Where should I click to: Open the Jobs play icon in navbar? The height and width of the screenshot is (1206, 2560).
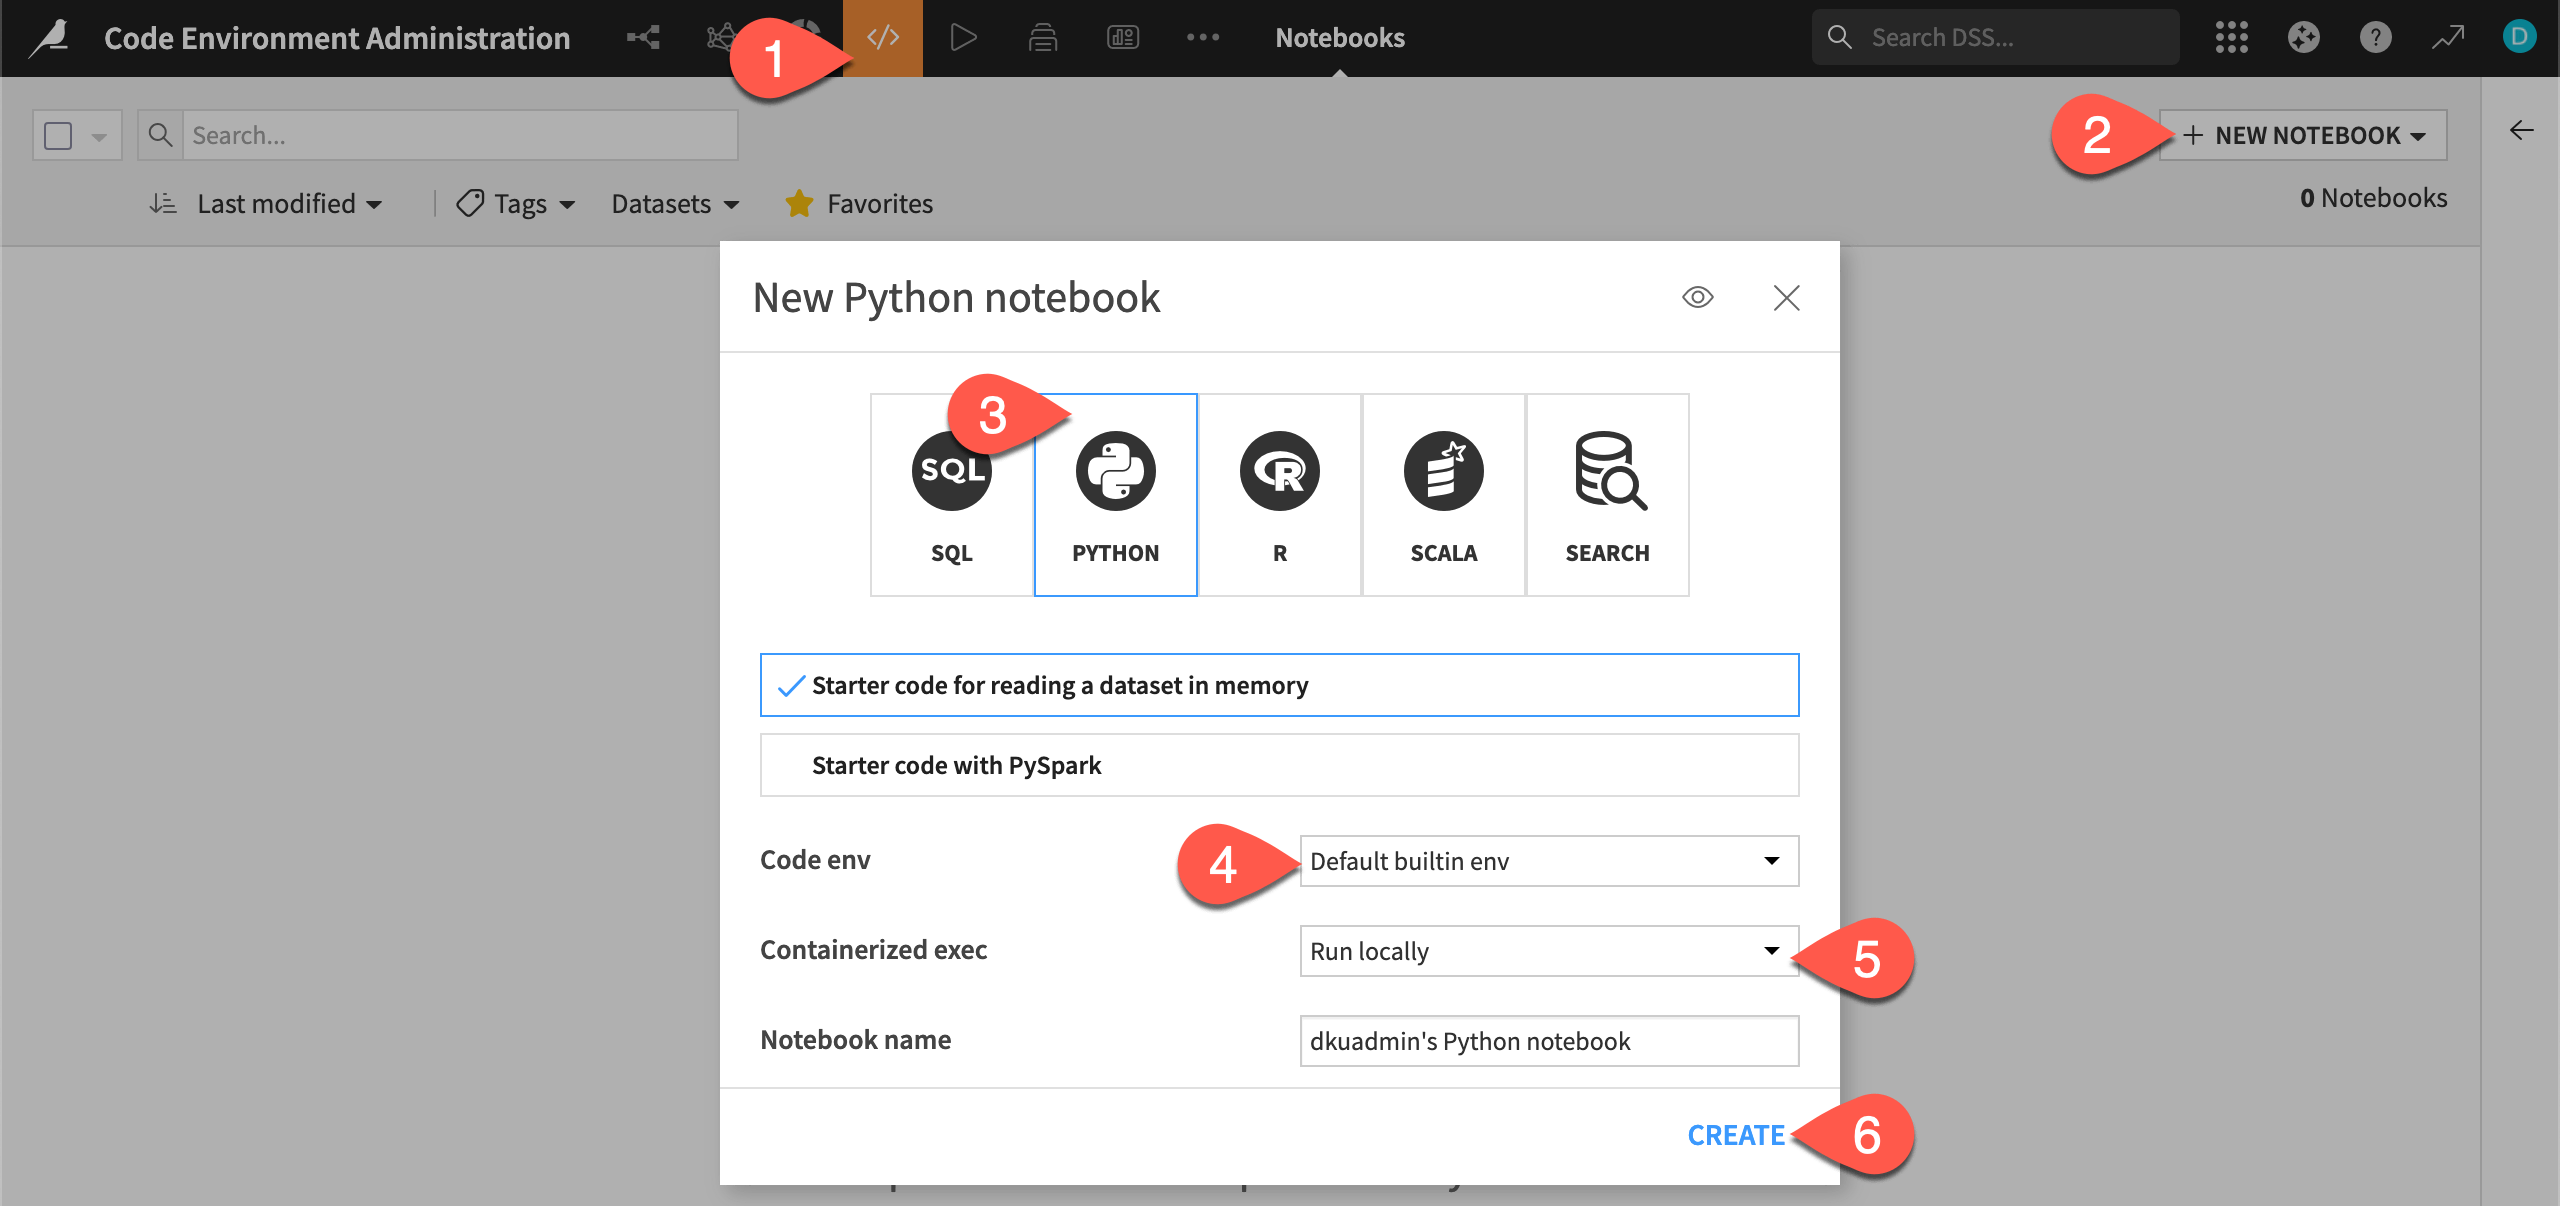click(x=963, y=38)
